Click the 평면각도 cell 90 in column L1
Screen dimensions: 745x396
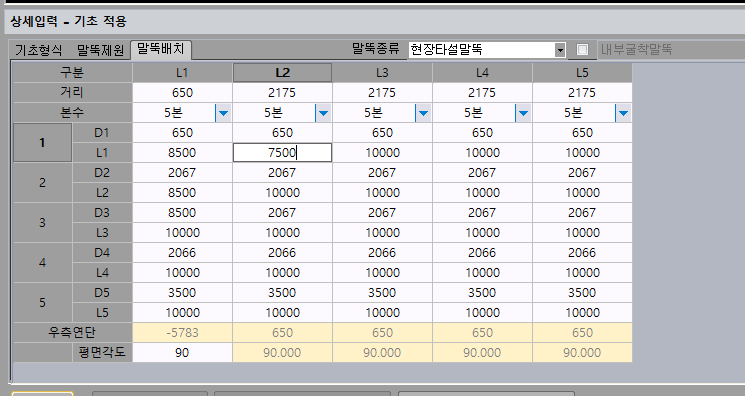(x=182, y=352)
